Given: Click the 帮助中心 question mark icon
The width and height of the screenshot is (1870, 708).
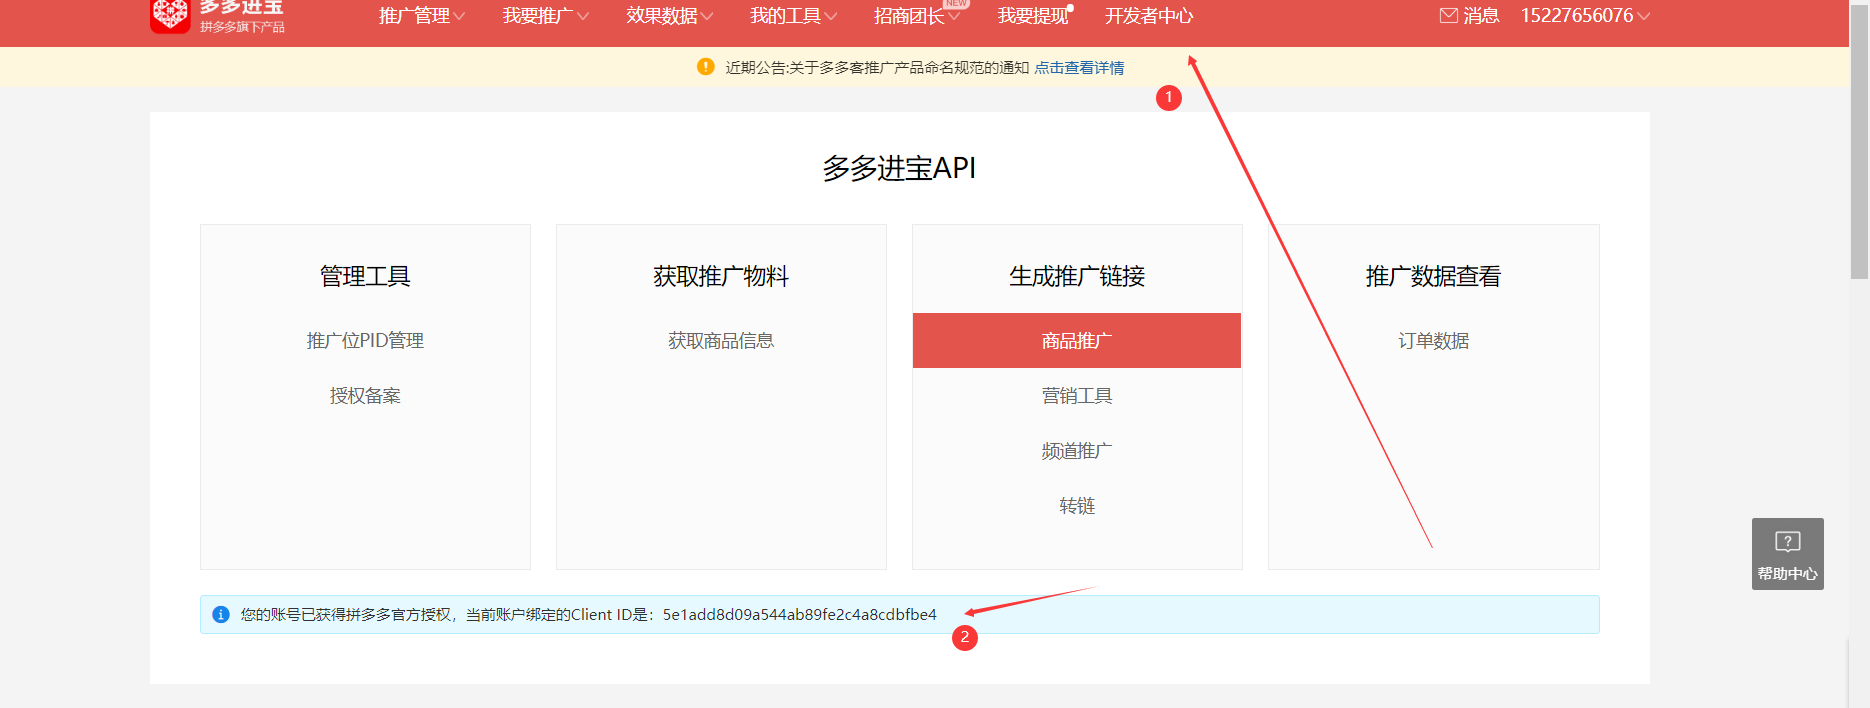Looking at the screenshot, I should (1788, 542).
